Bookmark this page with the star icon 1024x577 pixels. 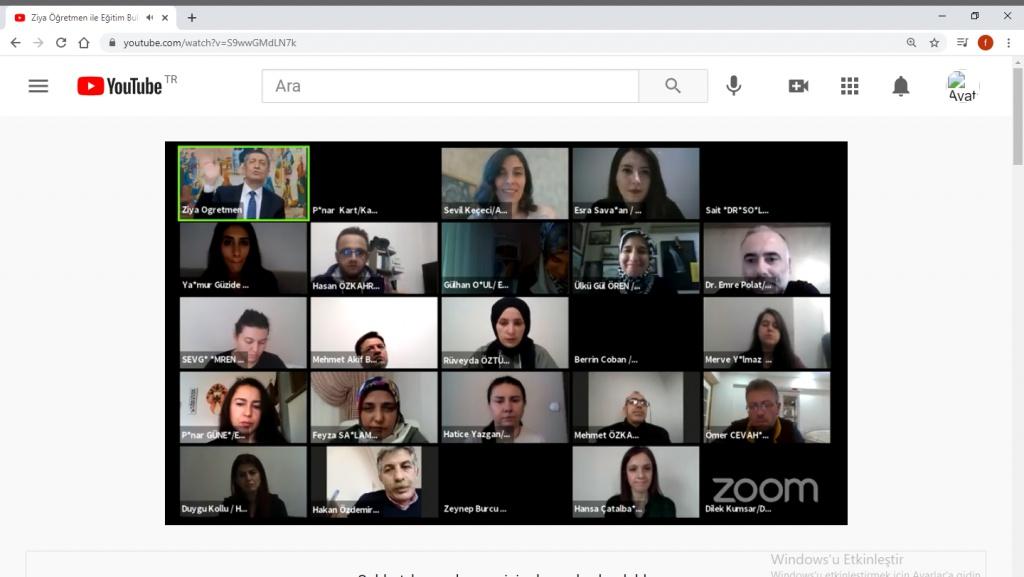935,43
